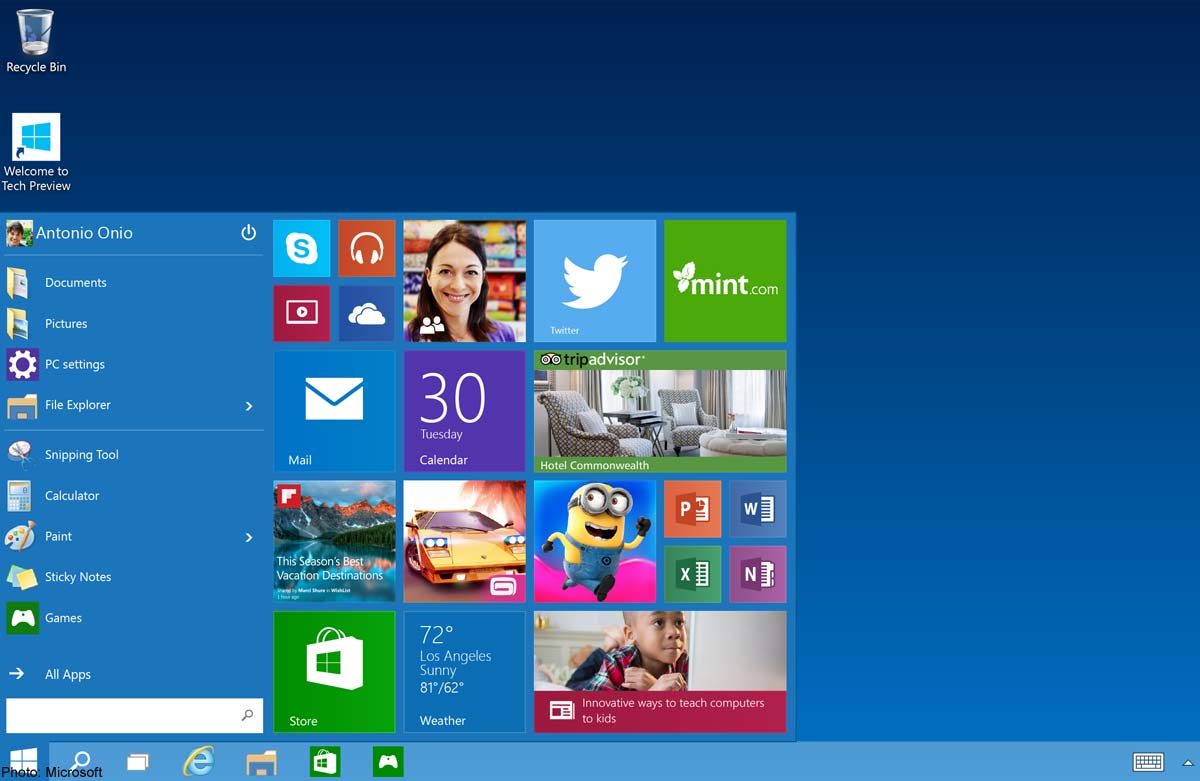
Task: Open the news tile about teaching computers
Action: 660,672
